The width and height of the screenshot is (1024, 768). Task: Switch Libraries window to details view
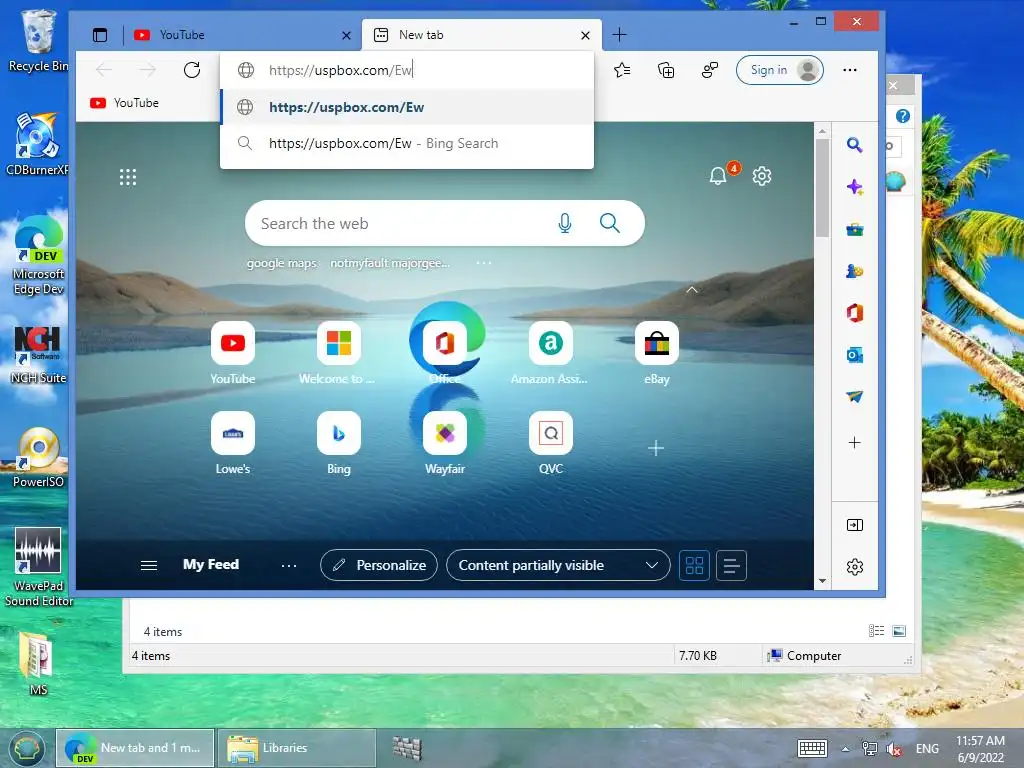pos(876,631)
